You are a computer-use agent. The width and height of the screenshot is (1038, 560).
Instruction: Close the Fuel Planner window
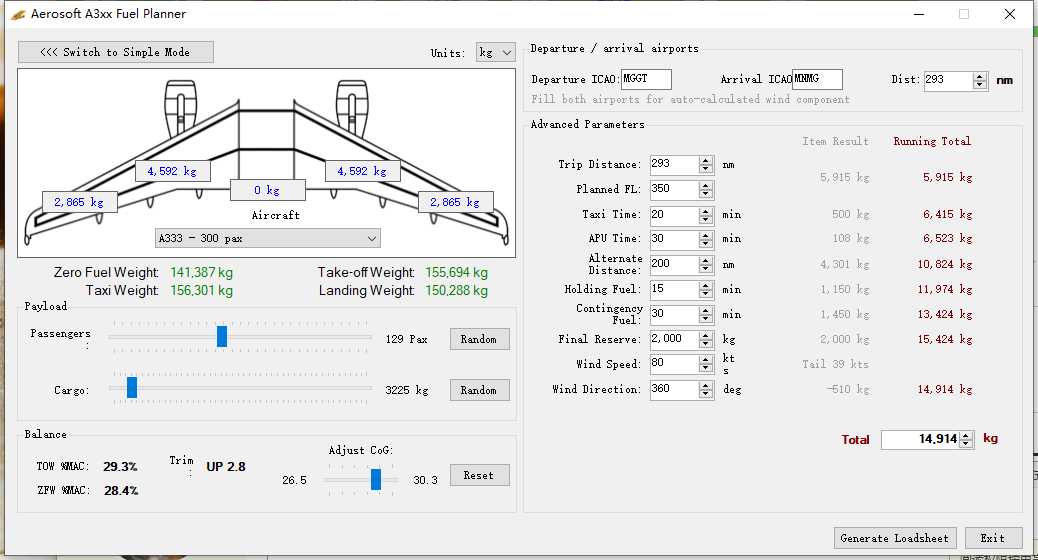(1010, 14)
